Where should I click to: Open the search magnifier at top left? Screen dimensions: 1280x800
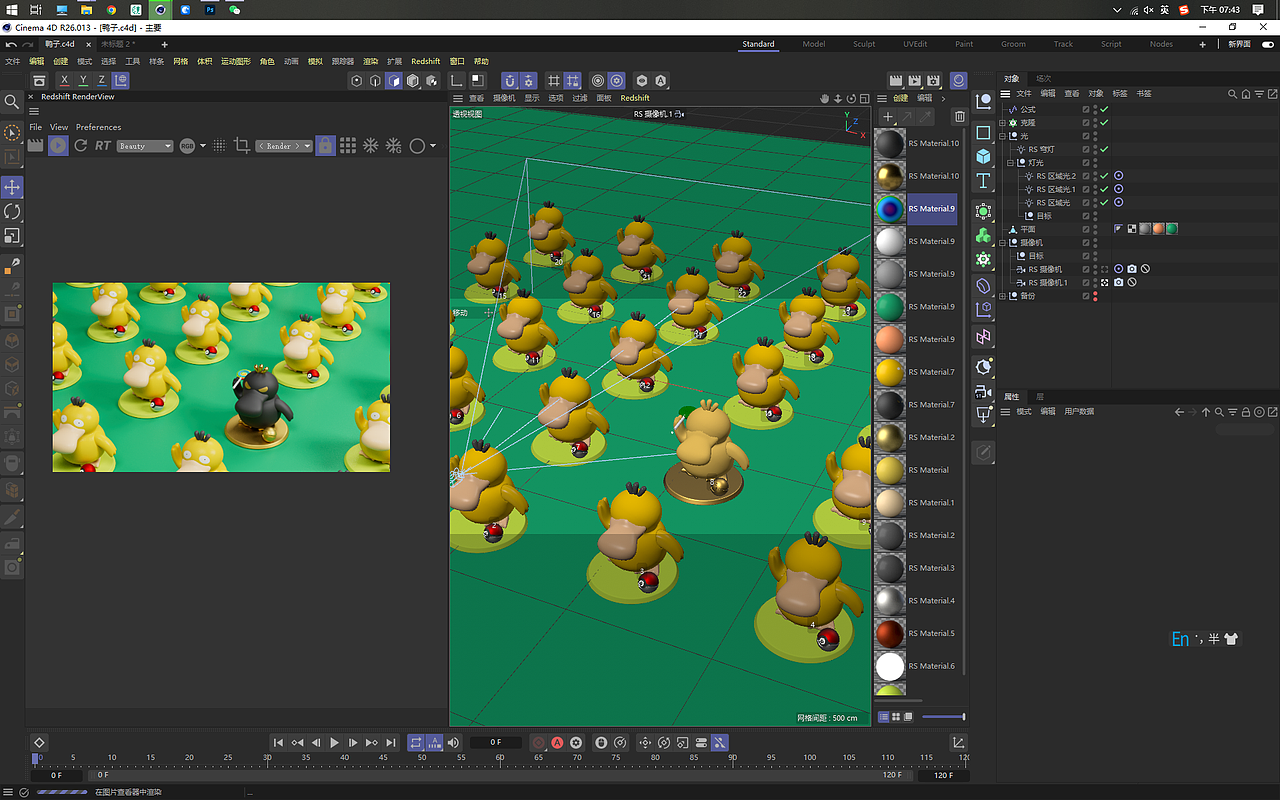[12, 101]
